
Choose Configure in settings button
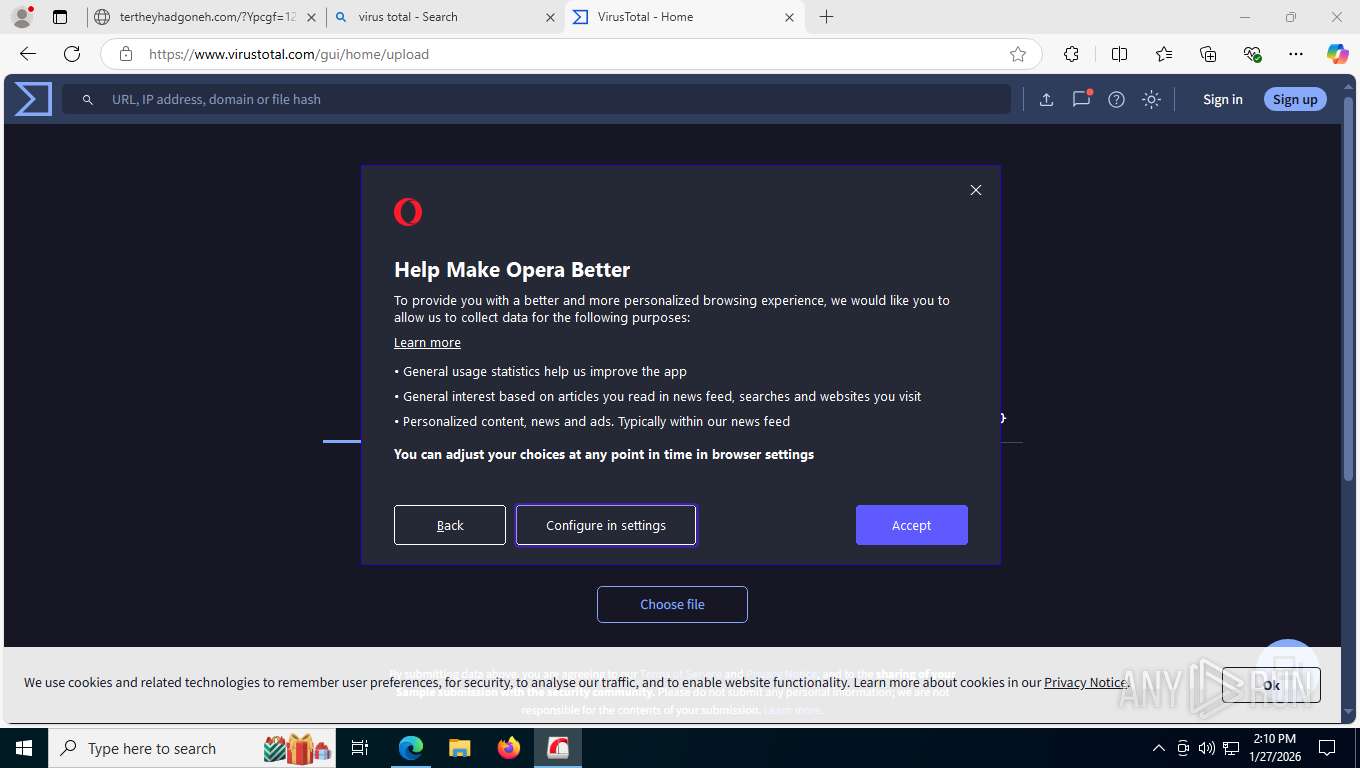tap(606, 525)
